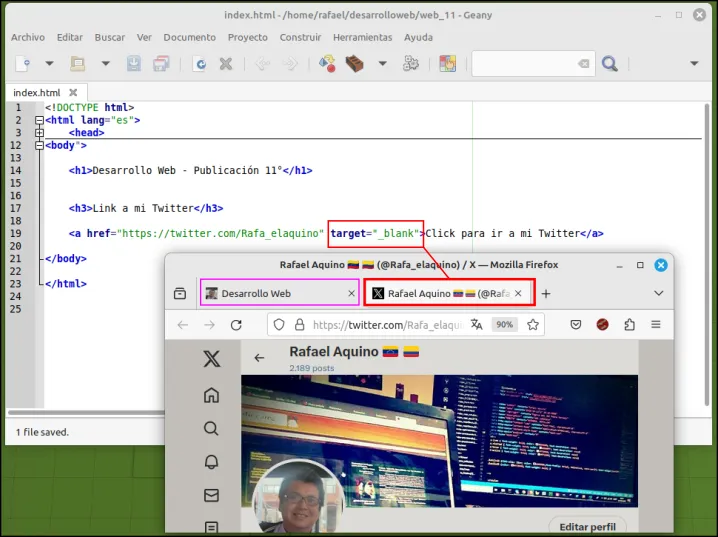Click the Firefox extensions puzzle icon
This screenshot has height=537, width=718.
629,325
